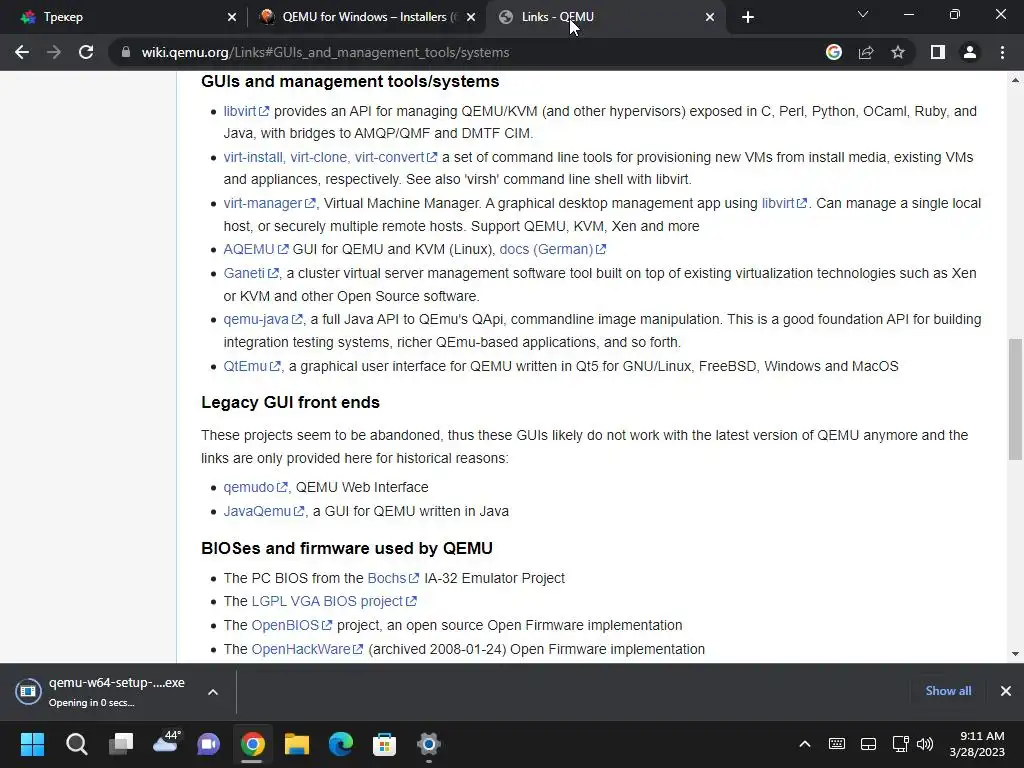Screen dimensions: 1024x768
Task: Open the Windows Start menu
Action: point(32,744)
